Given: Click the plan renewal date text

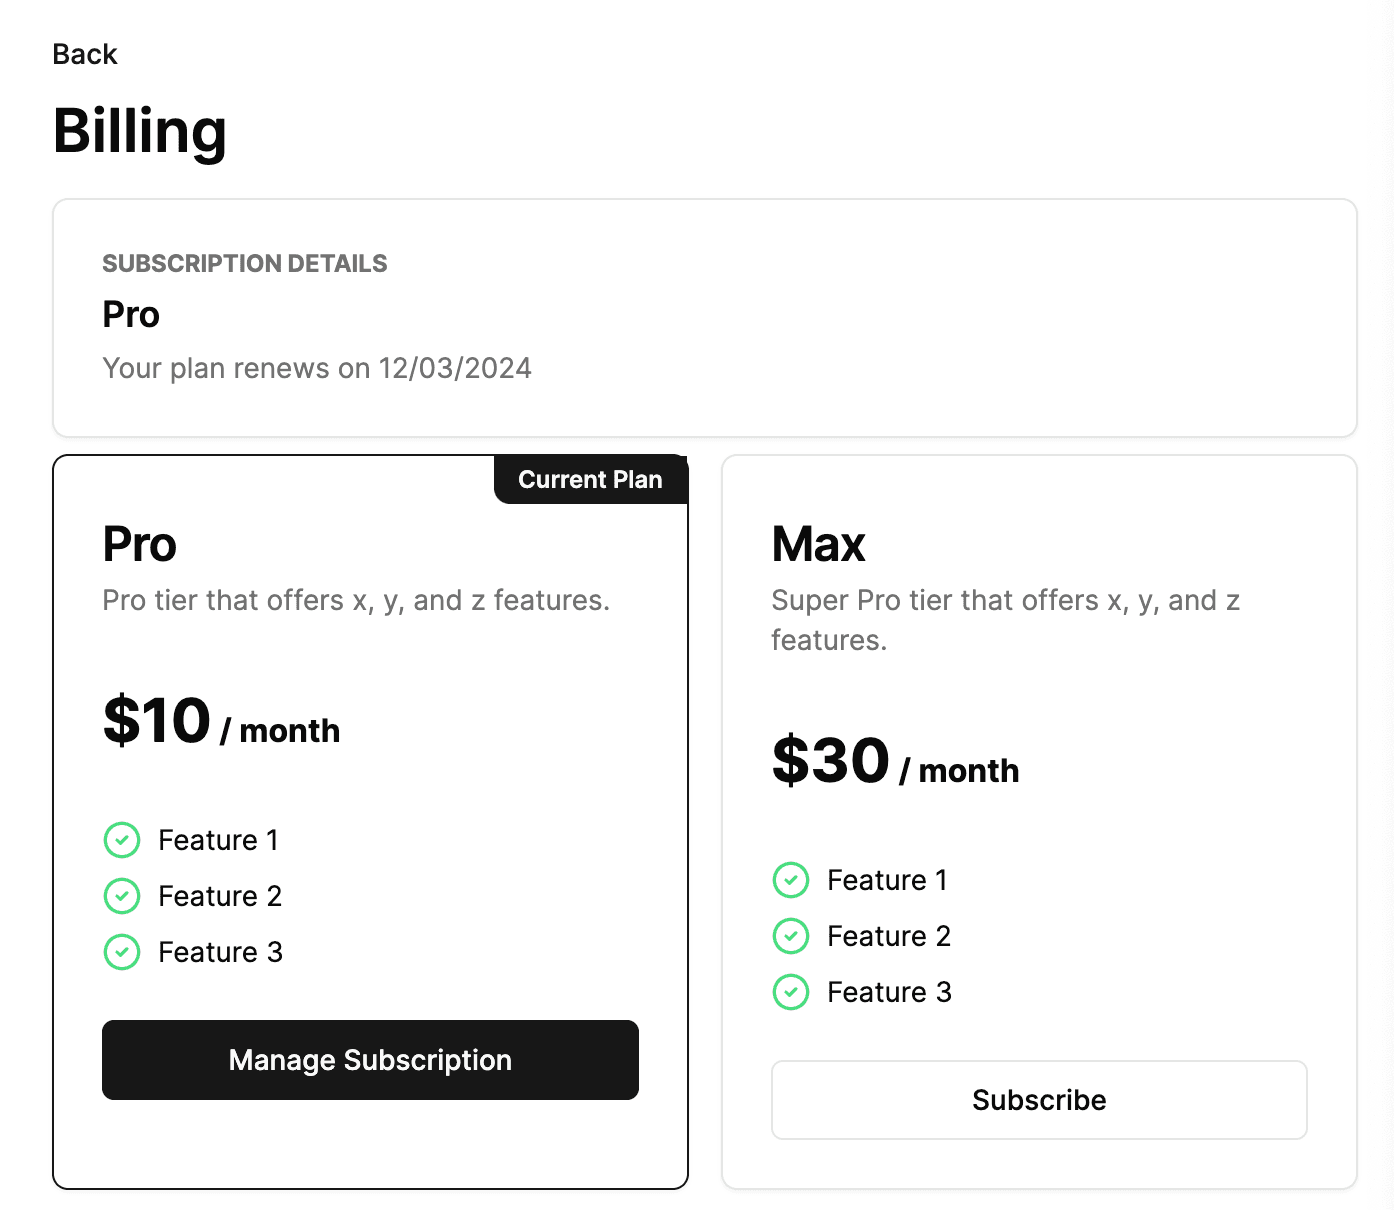Looking at the screenshot, I should coord(317,368).
